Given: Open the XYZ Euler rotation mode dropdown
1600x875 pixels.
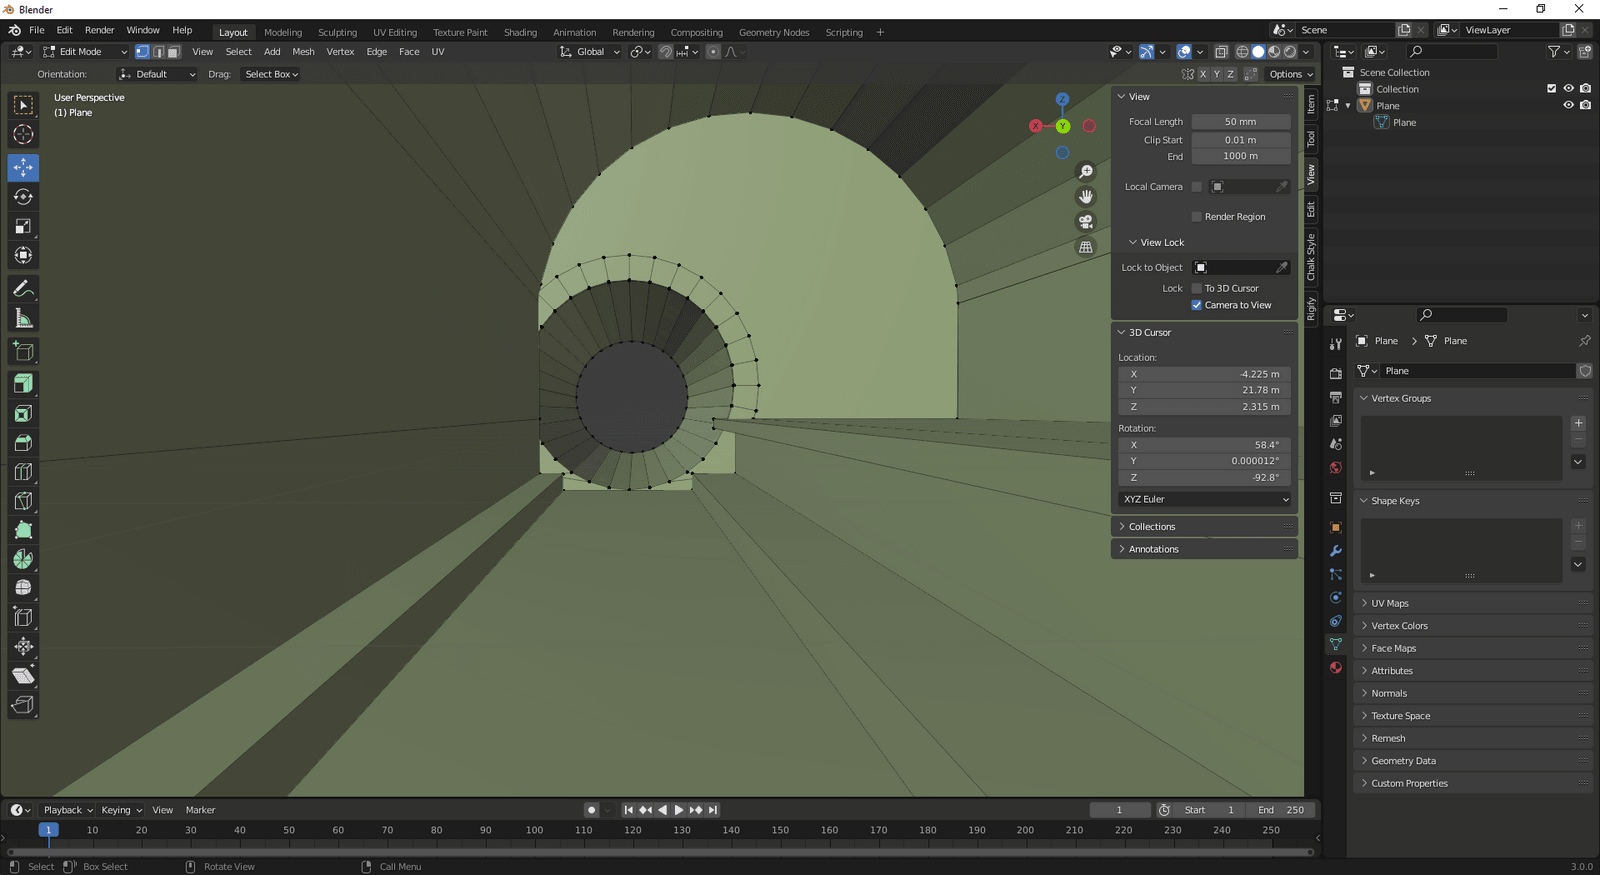Looking at the screenshot, I should (x=1205, y=499).
